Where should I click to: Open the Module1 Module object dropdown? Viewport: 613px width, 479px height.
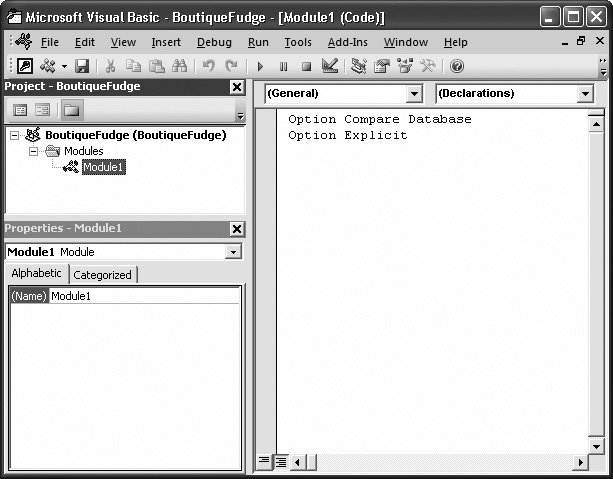point(233,252)
